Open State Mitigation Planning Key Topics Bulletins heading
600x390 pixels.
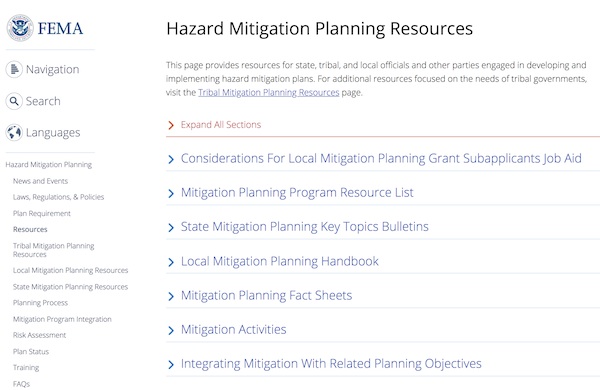click(305, 227)
